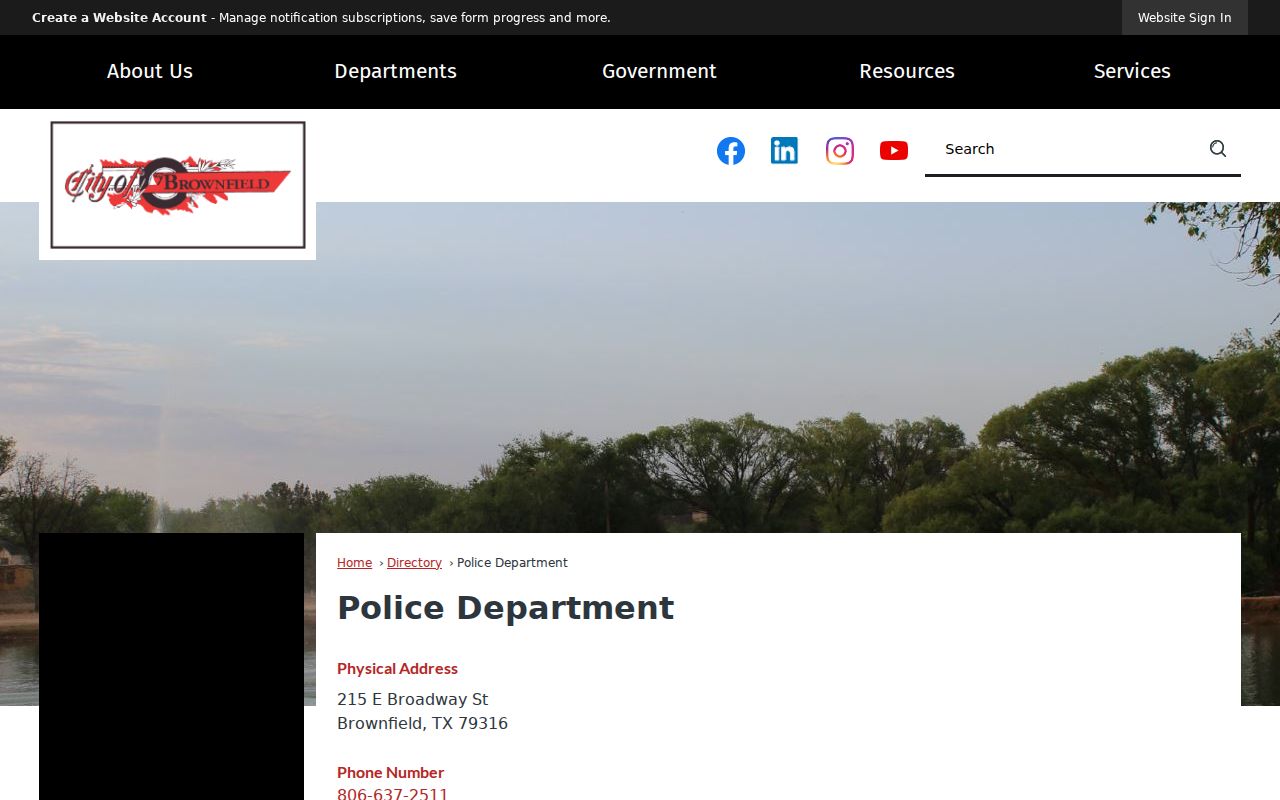Image resolution: width=1280 pixels, height=800 pixels.
Task: Click the Website Sign In button
Action: tap(1185, 18)
